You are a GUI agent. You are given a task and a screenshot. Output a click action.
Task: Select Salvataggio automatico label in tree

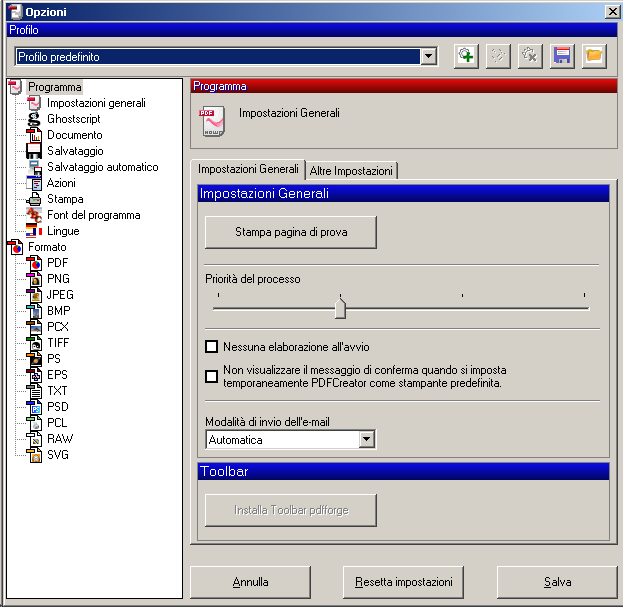[x=103, y=167]
